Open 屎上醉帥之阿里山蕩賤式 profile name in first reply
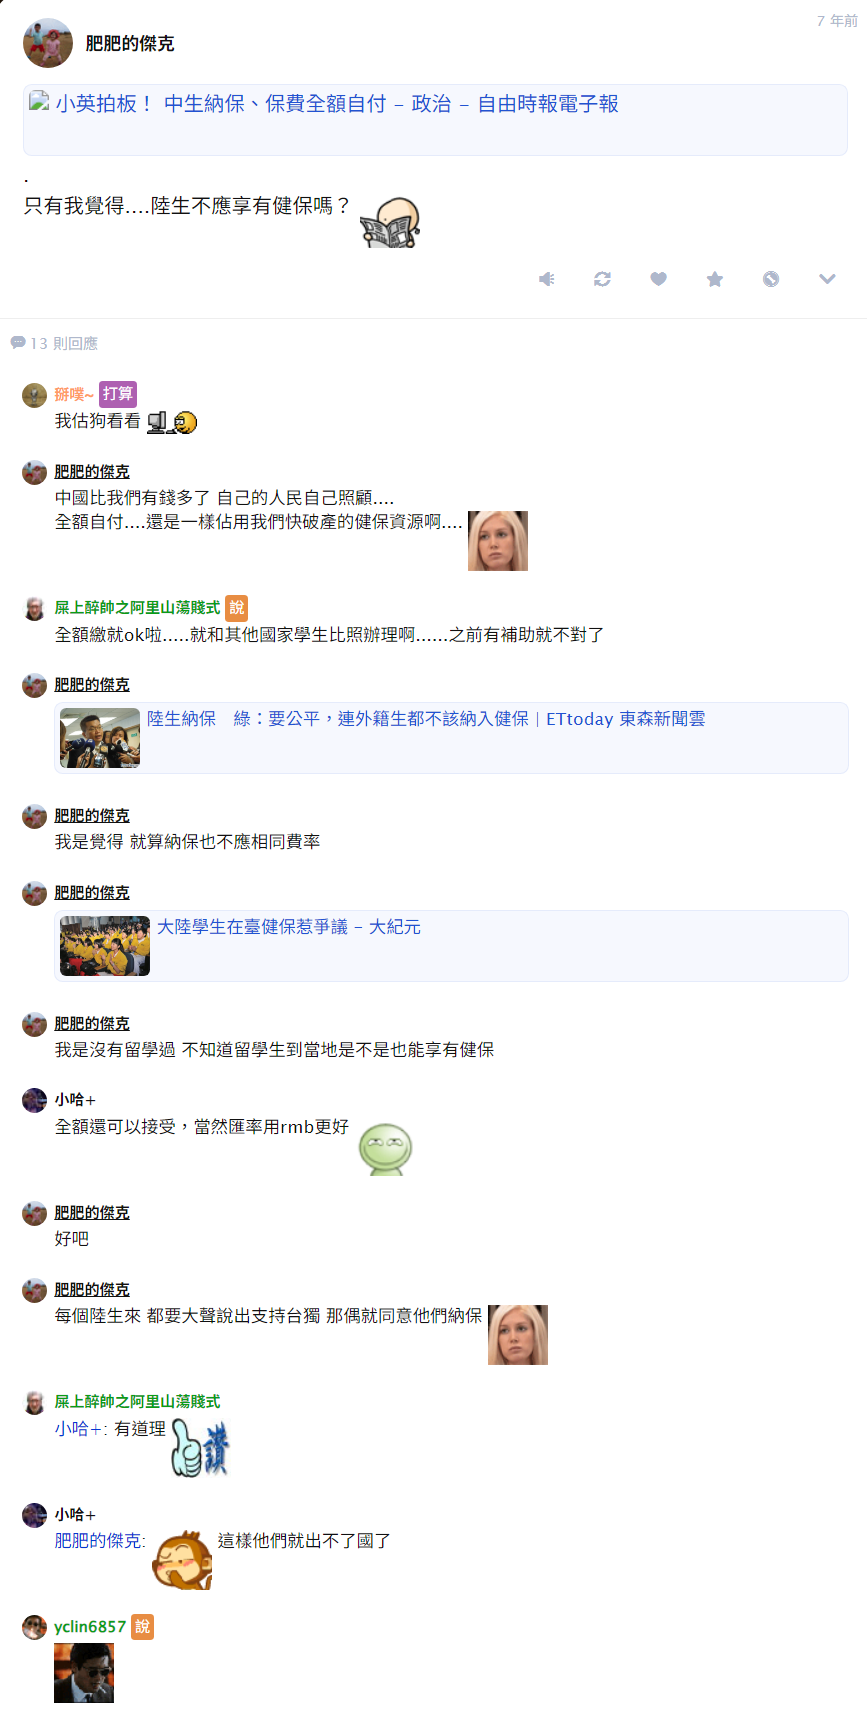Image resolution: width=867 pixels, height=1719 pixels. point(137,608)
